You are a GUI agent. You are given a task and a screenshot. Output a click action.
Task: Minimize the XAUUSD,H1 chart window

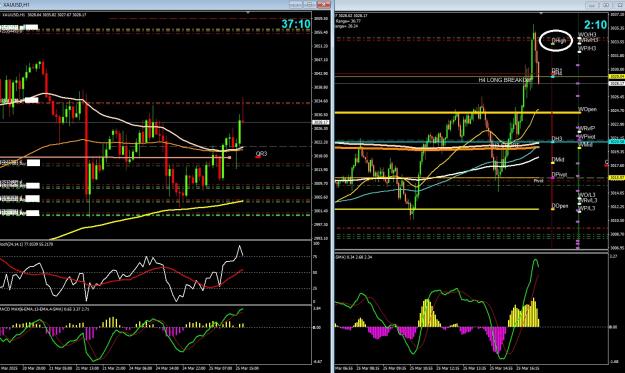(295, 4)
